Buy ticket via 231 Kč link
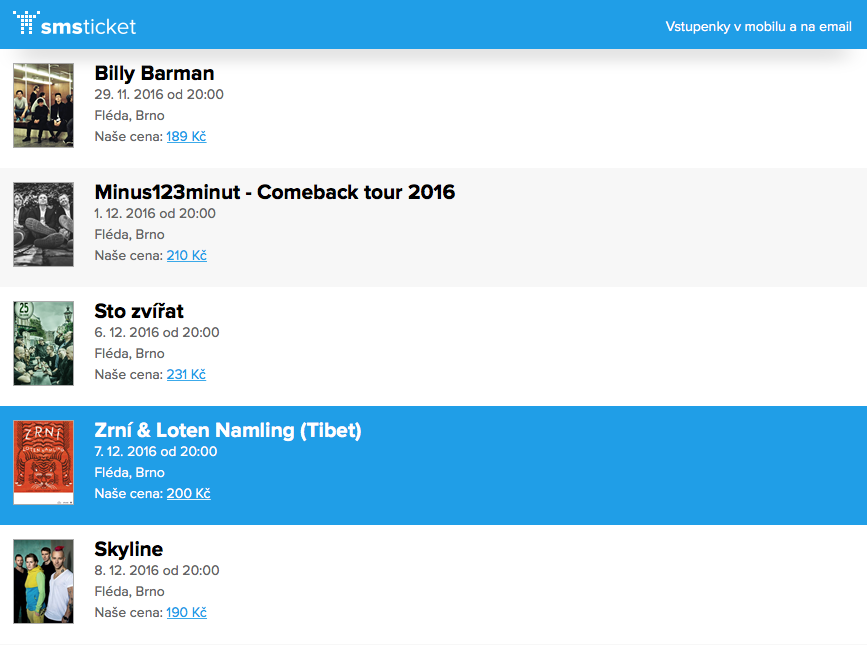The width and height of the screenshot is (867, 645). [x=186, y=374]
